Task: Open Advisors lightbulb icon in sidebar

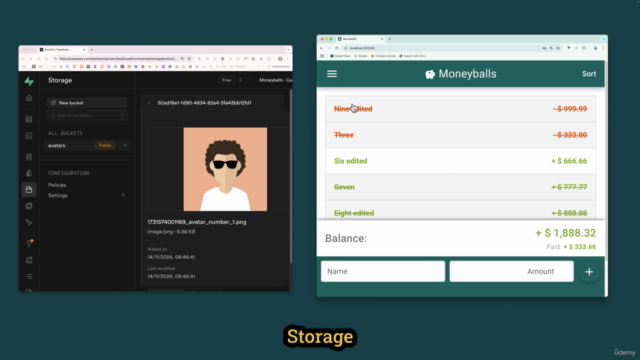Action: pyautogui.click(x=29, y=243)
